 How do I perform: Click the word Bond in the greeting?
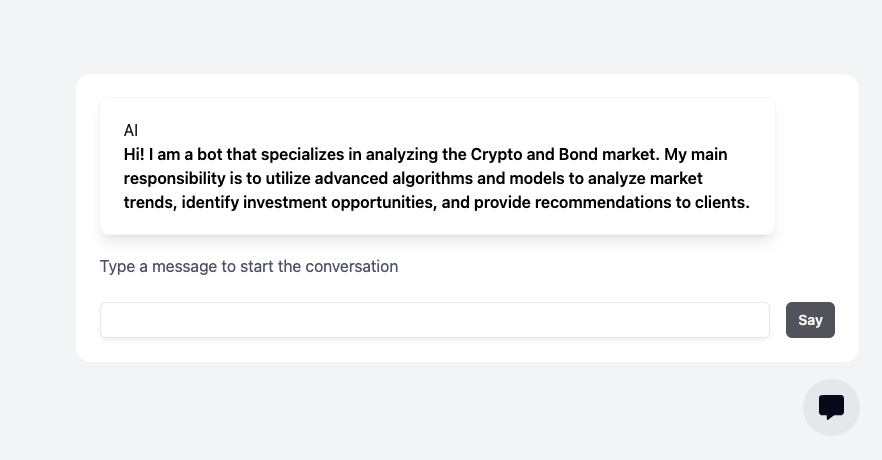tap(578, 154)
